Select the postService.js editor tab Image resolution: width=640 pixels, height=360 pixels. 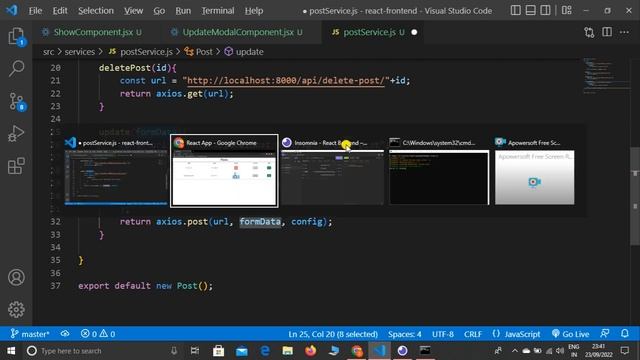point(372,32)
